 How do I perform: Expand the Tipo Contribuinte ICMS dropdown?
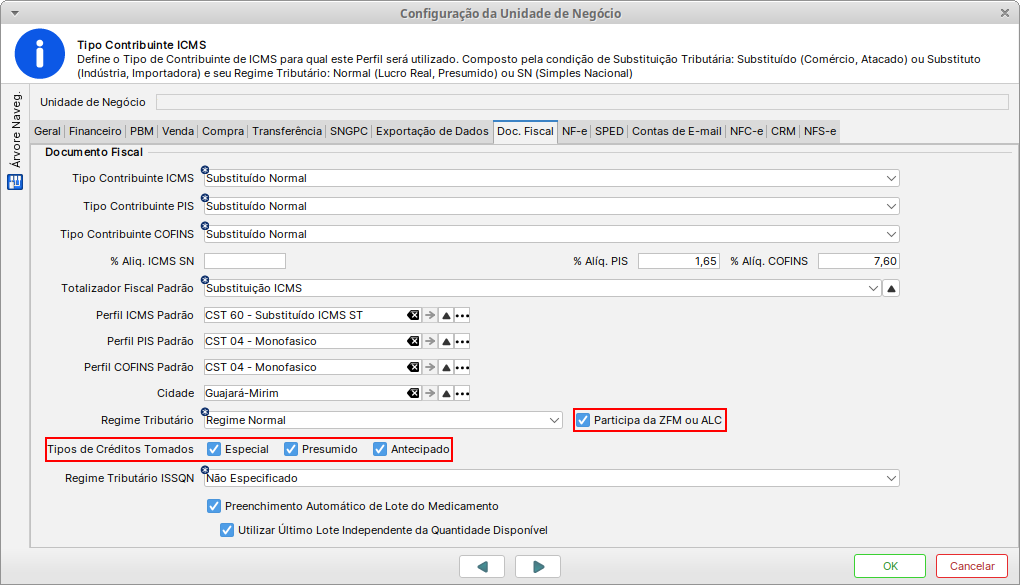point(891,178)
